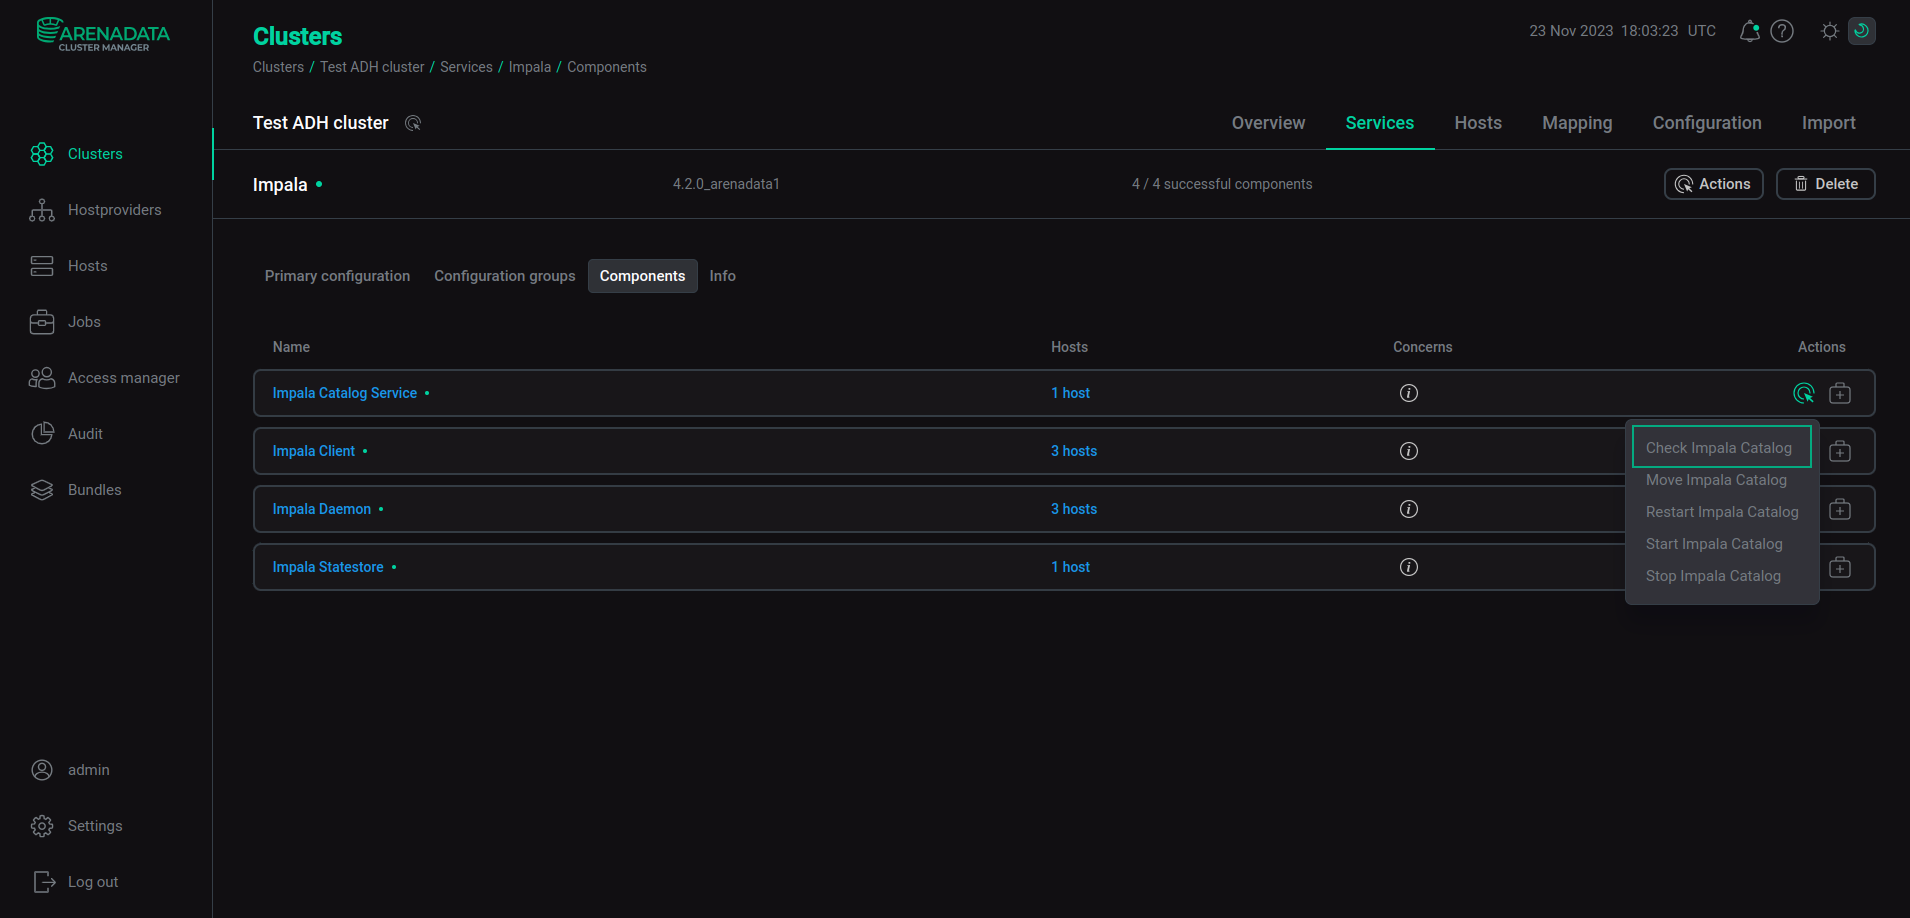This screenshot has height=918, width=1910.
Task: Switch to light theme sun icon
Action: coord(1830,31)
